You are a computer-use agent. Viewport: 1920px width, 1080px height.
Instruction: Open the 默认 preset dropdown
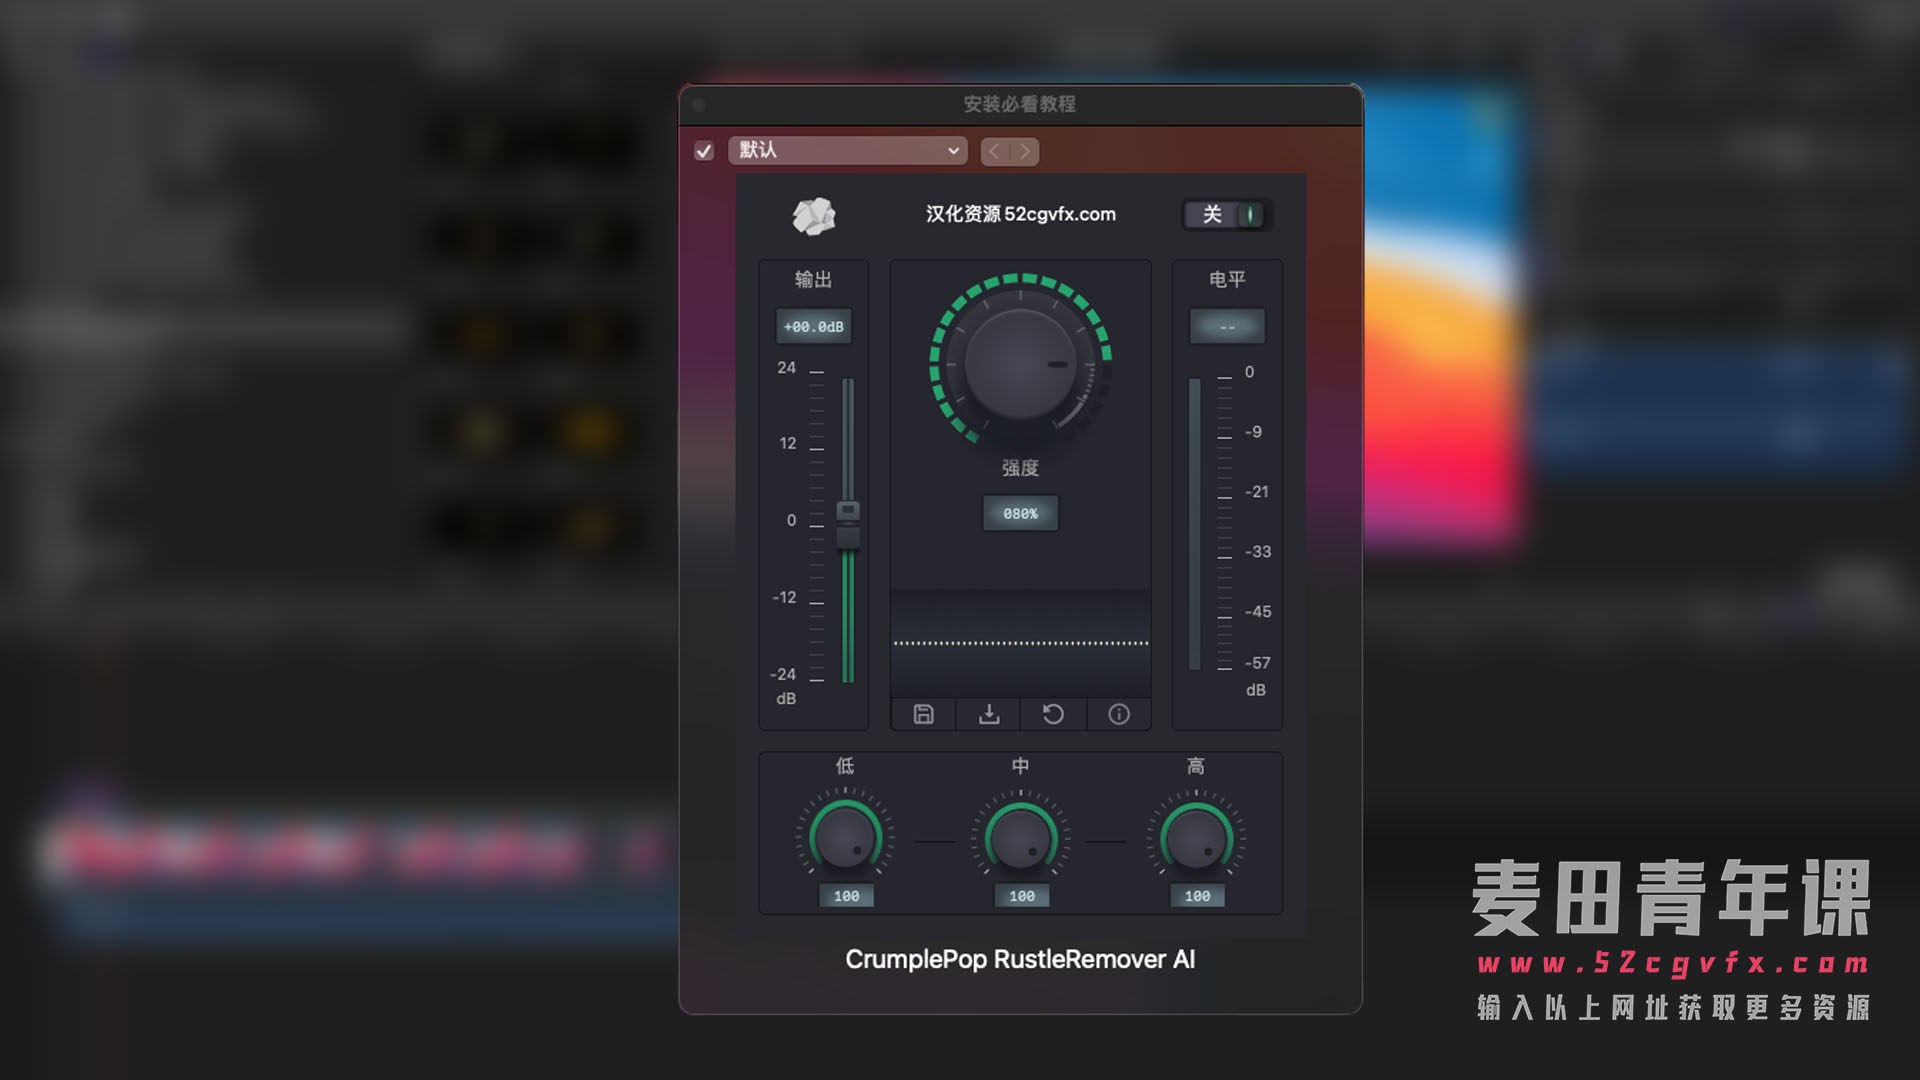(847, 150)
